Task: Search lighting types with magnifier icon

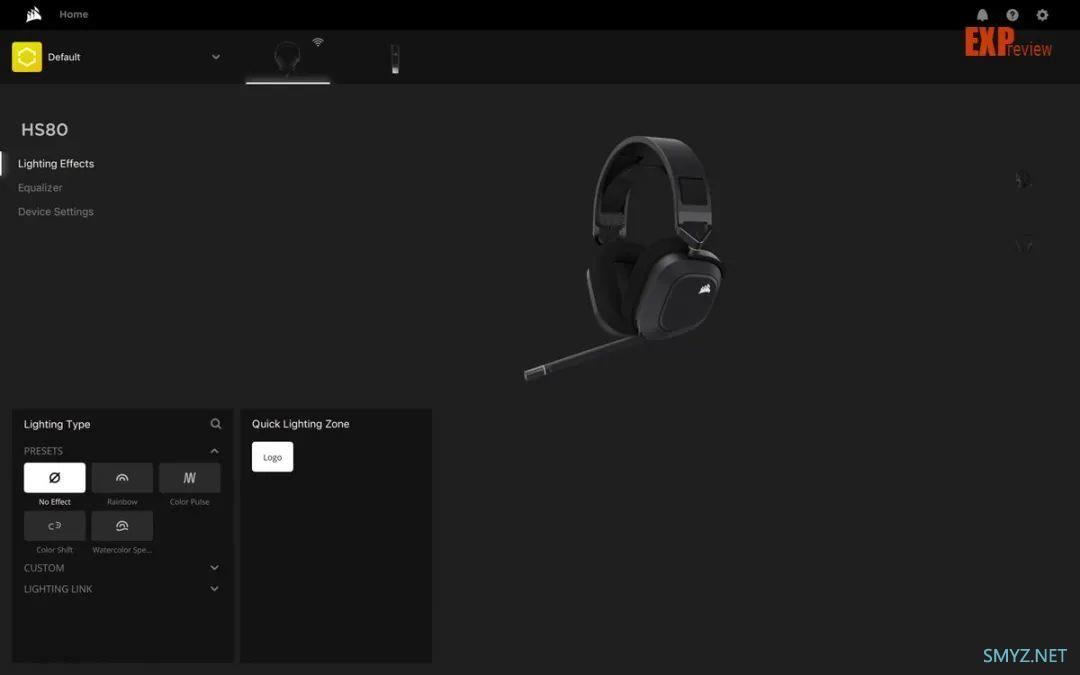Action: tap(216, 424)
